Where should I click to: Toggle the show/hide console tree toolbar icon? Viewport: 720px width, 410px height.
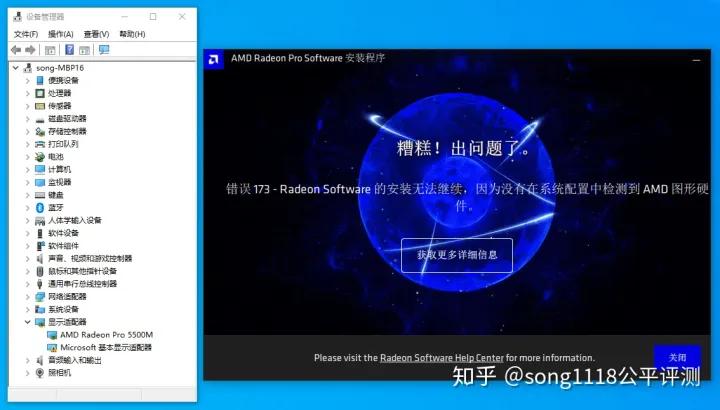click(50, 50)
